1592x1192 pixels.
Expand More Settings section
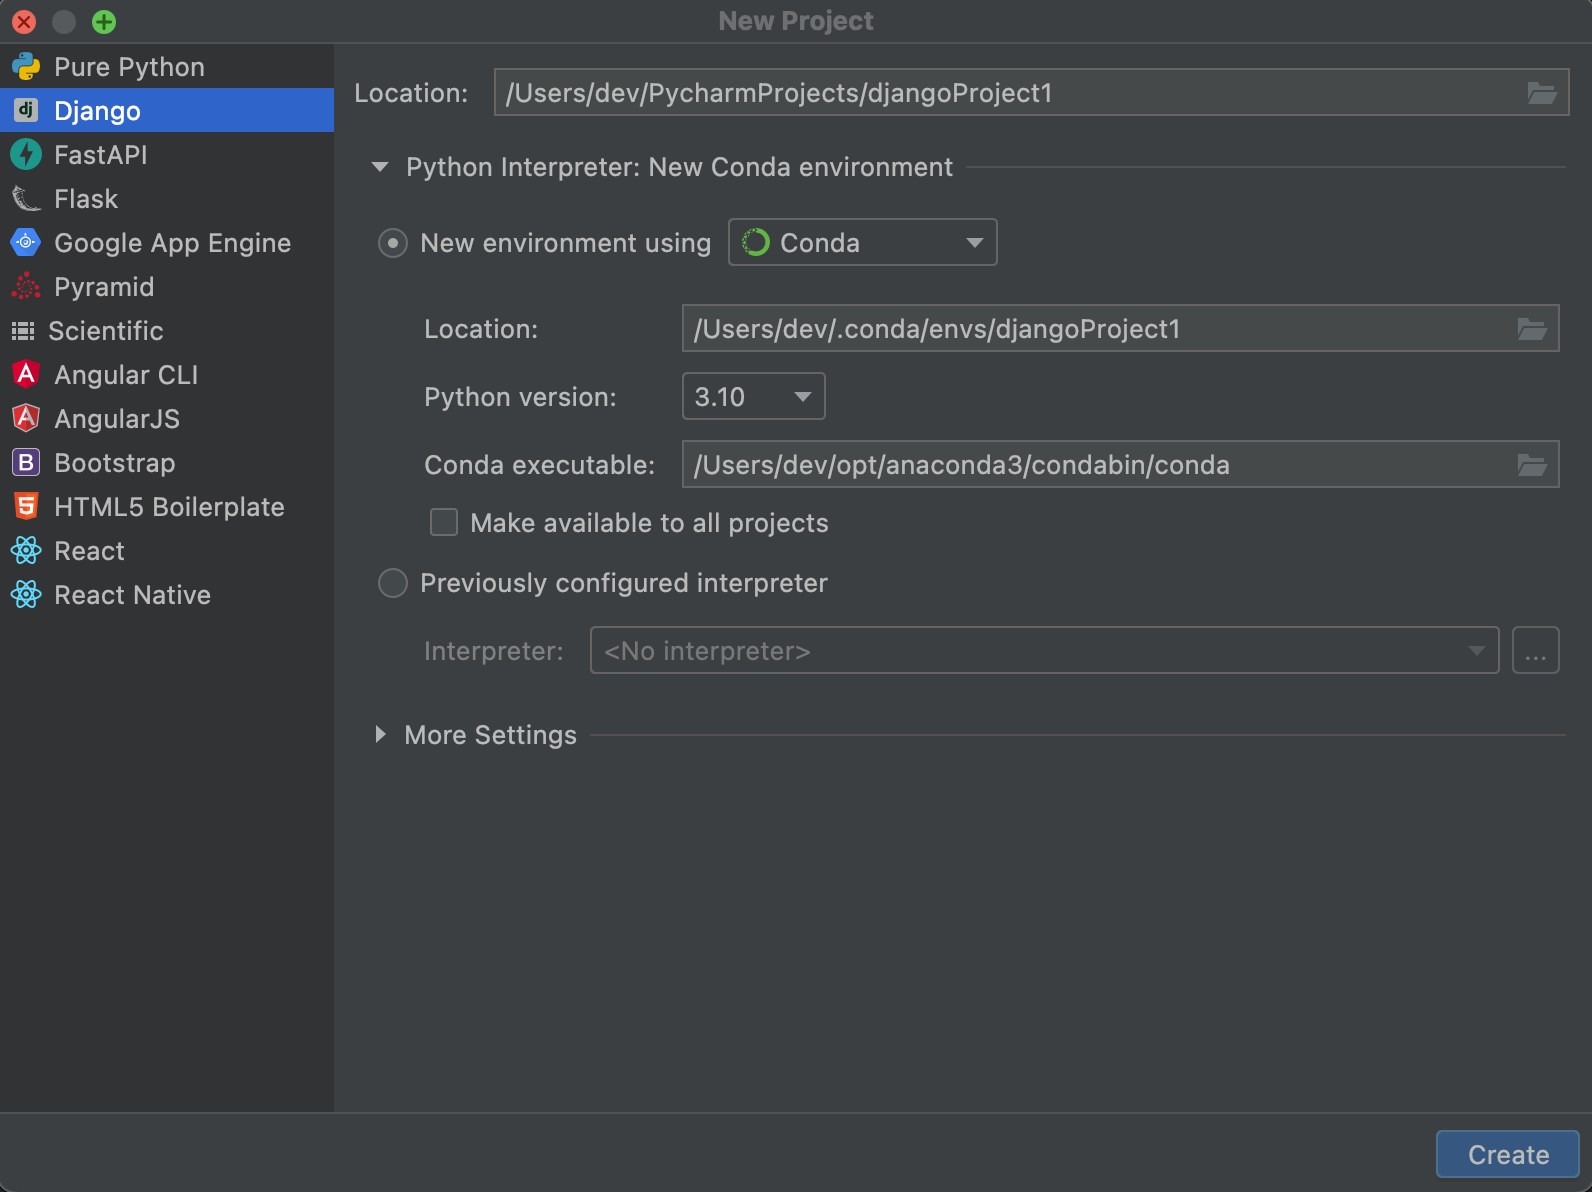[x=380, y=735]
